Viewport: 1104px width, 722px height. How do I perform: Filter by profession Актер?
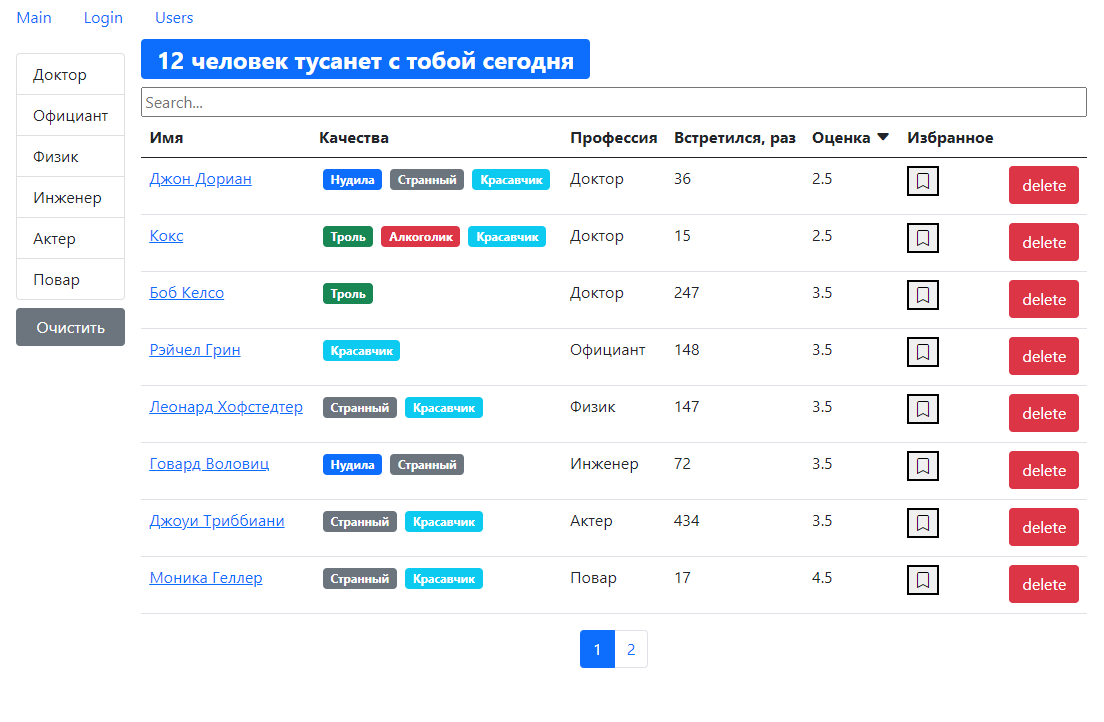click(70, 238)
